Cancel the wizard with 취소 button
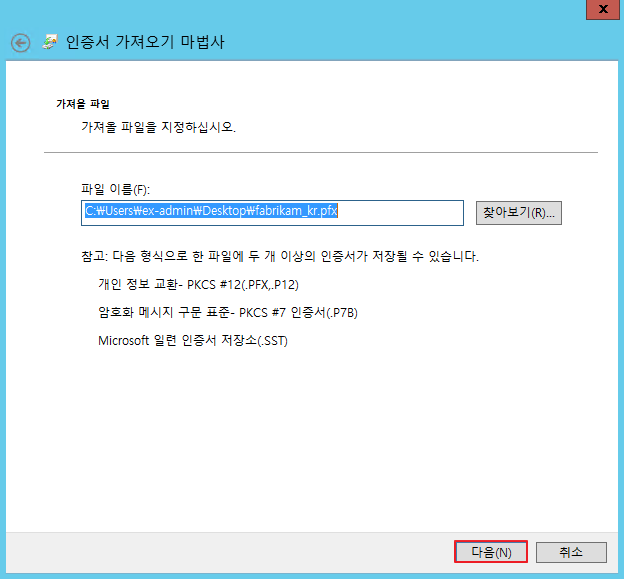 pyautogui.click(x=571, y=552)
